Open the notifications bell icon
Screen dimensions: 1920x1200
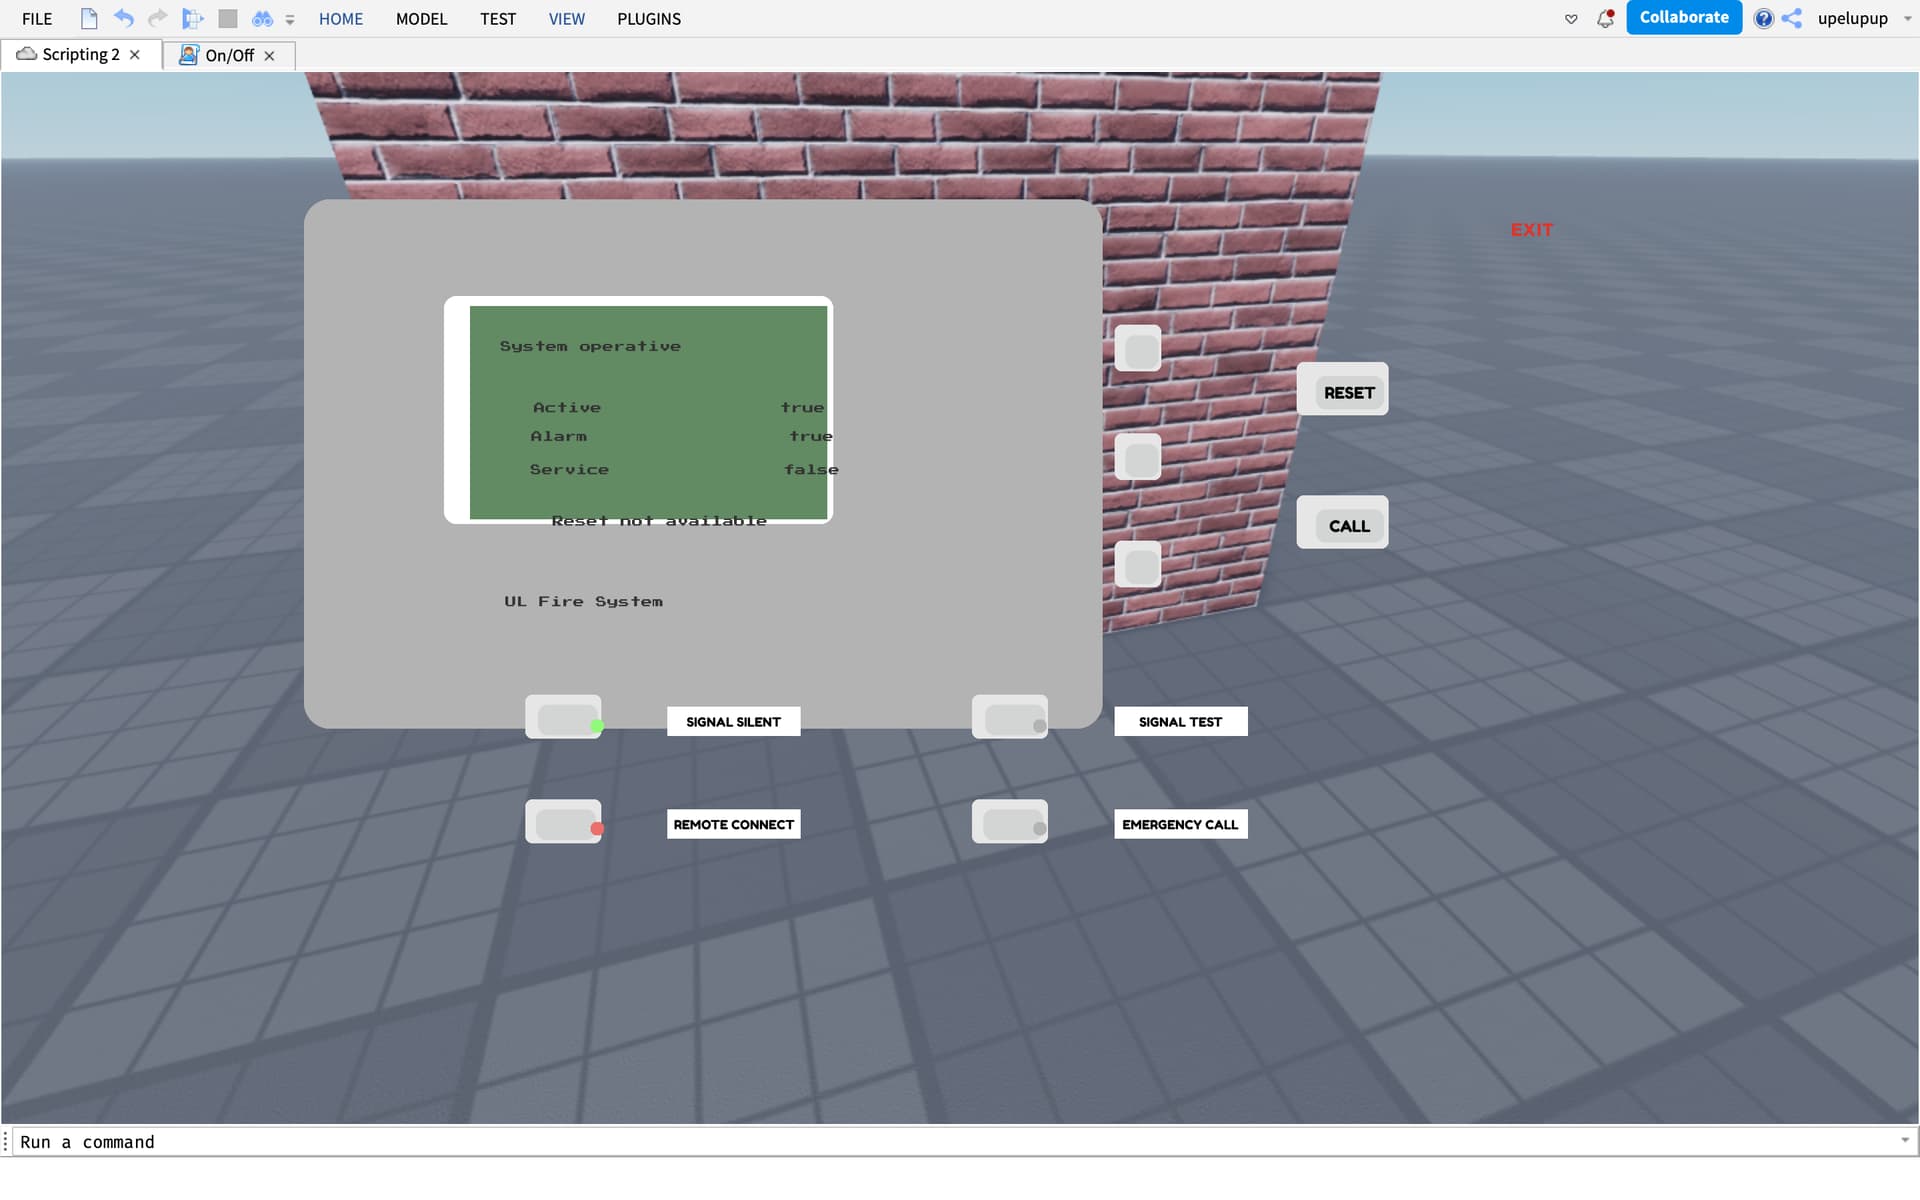click(1605, 18)
